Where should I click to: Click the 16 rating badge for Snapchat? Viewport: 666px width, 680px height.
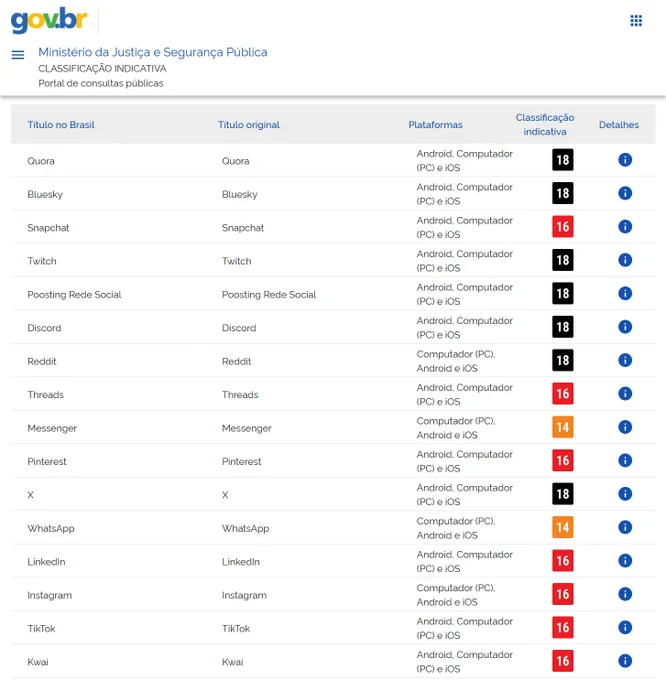point(563,227)
